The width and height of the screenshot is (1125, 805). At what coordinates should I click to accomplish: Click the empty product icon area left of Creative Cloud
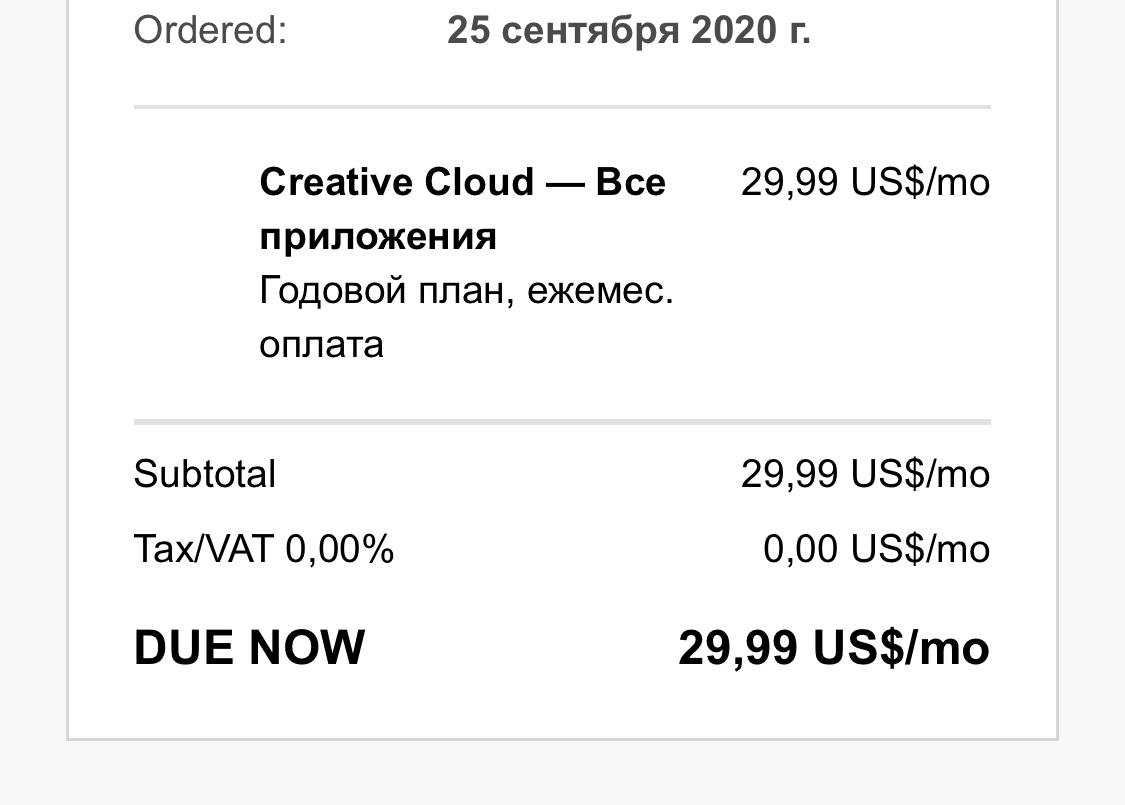pos(195,208)
